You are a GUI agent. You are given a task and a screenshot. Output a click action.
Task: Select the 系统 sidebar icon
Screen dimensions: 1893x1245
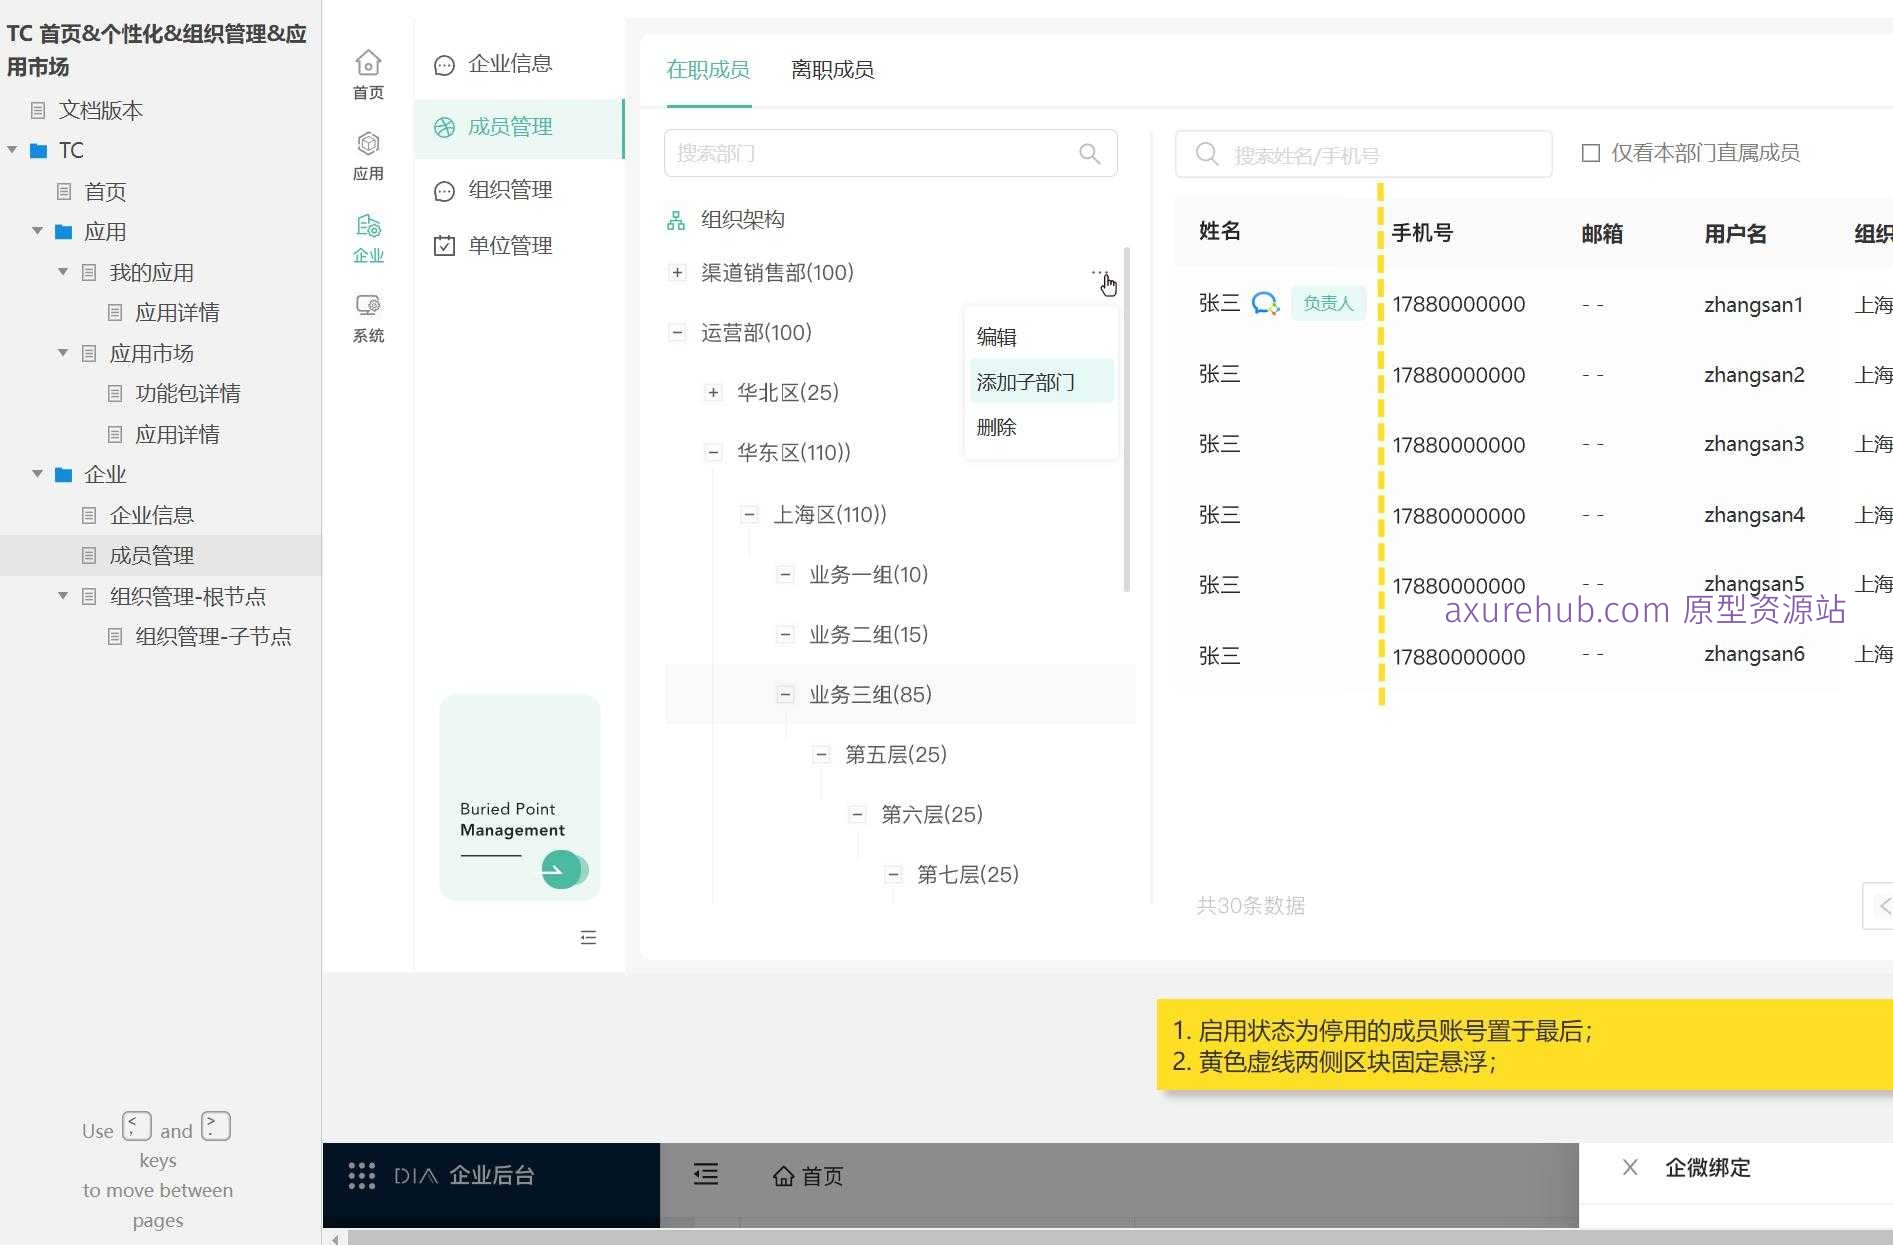(367, 307)
